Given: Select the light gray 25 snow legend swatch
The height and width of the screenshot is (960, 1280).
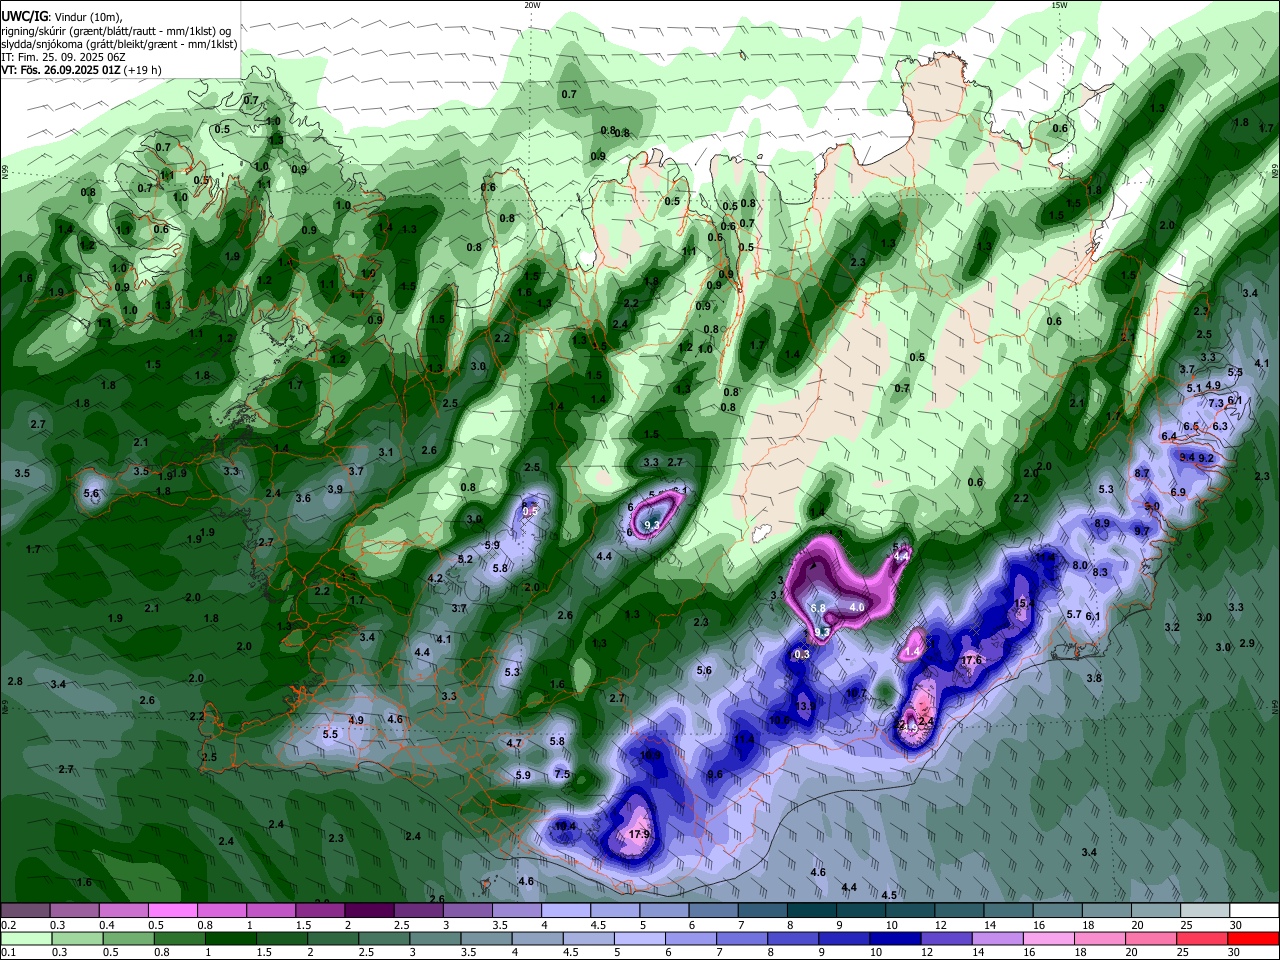Looking at the screenshot, I should coord(1205,911).
